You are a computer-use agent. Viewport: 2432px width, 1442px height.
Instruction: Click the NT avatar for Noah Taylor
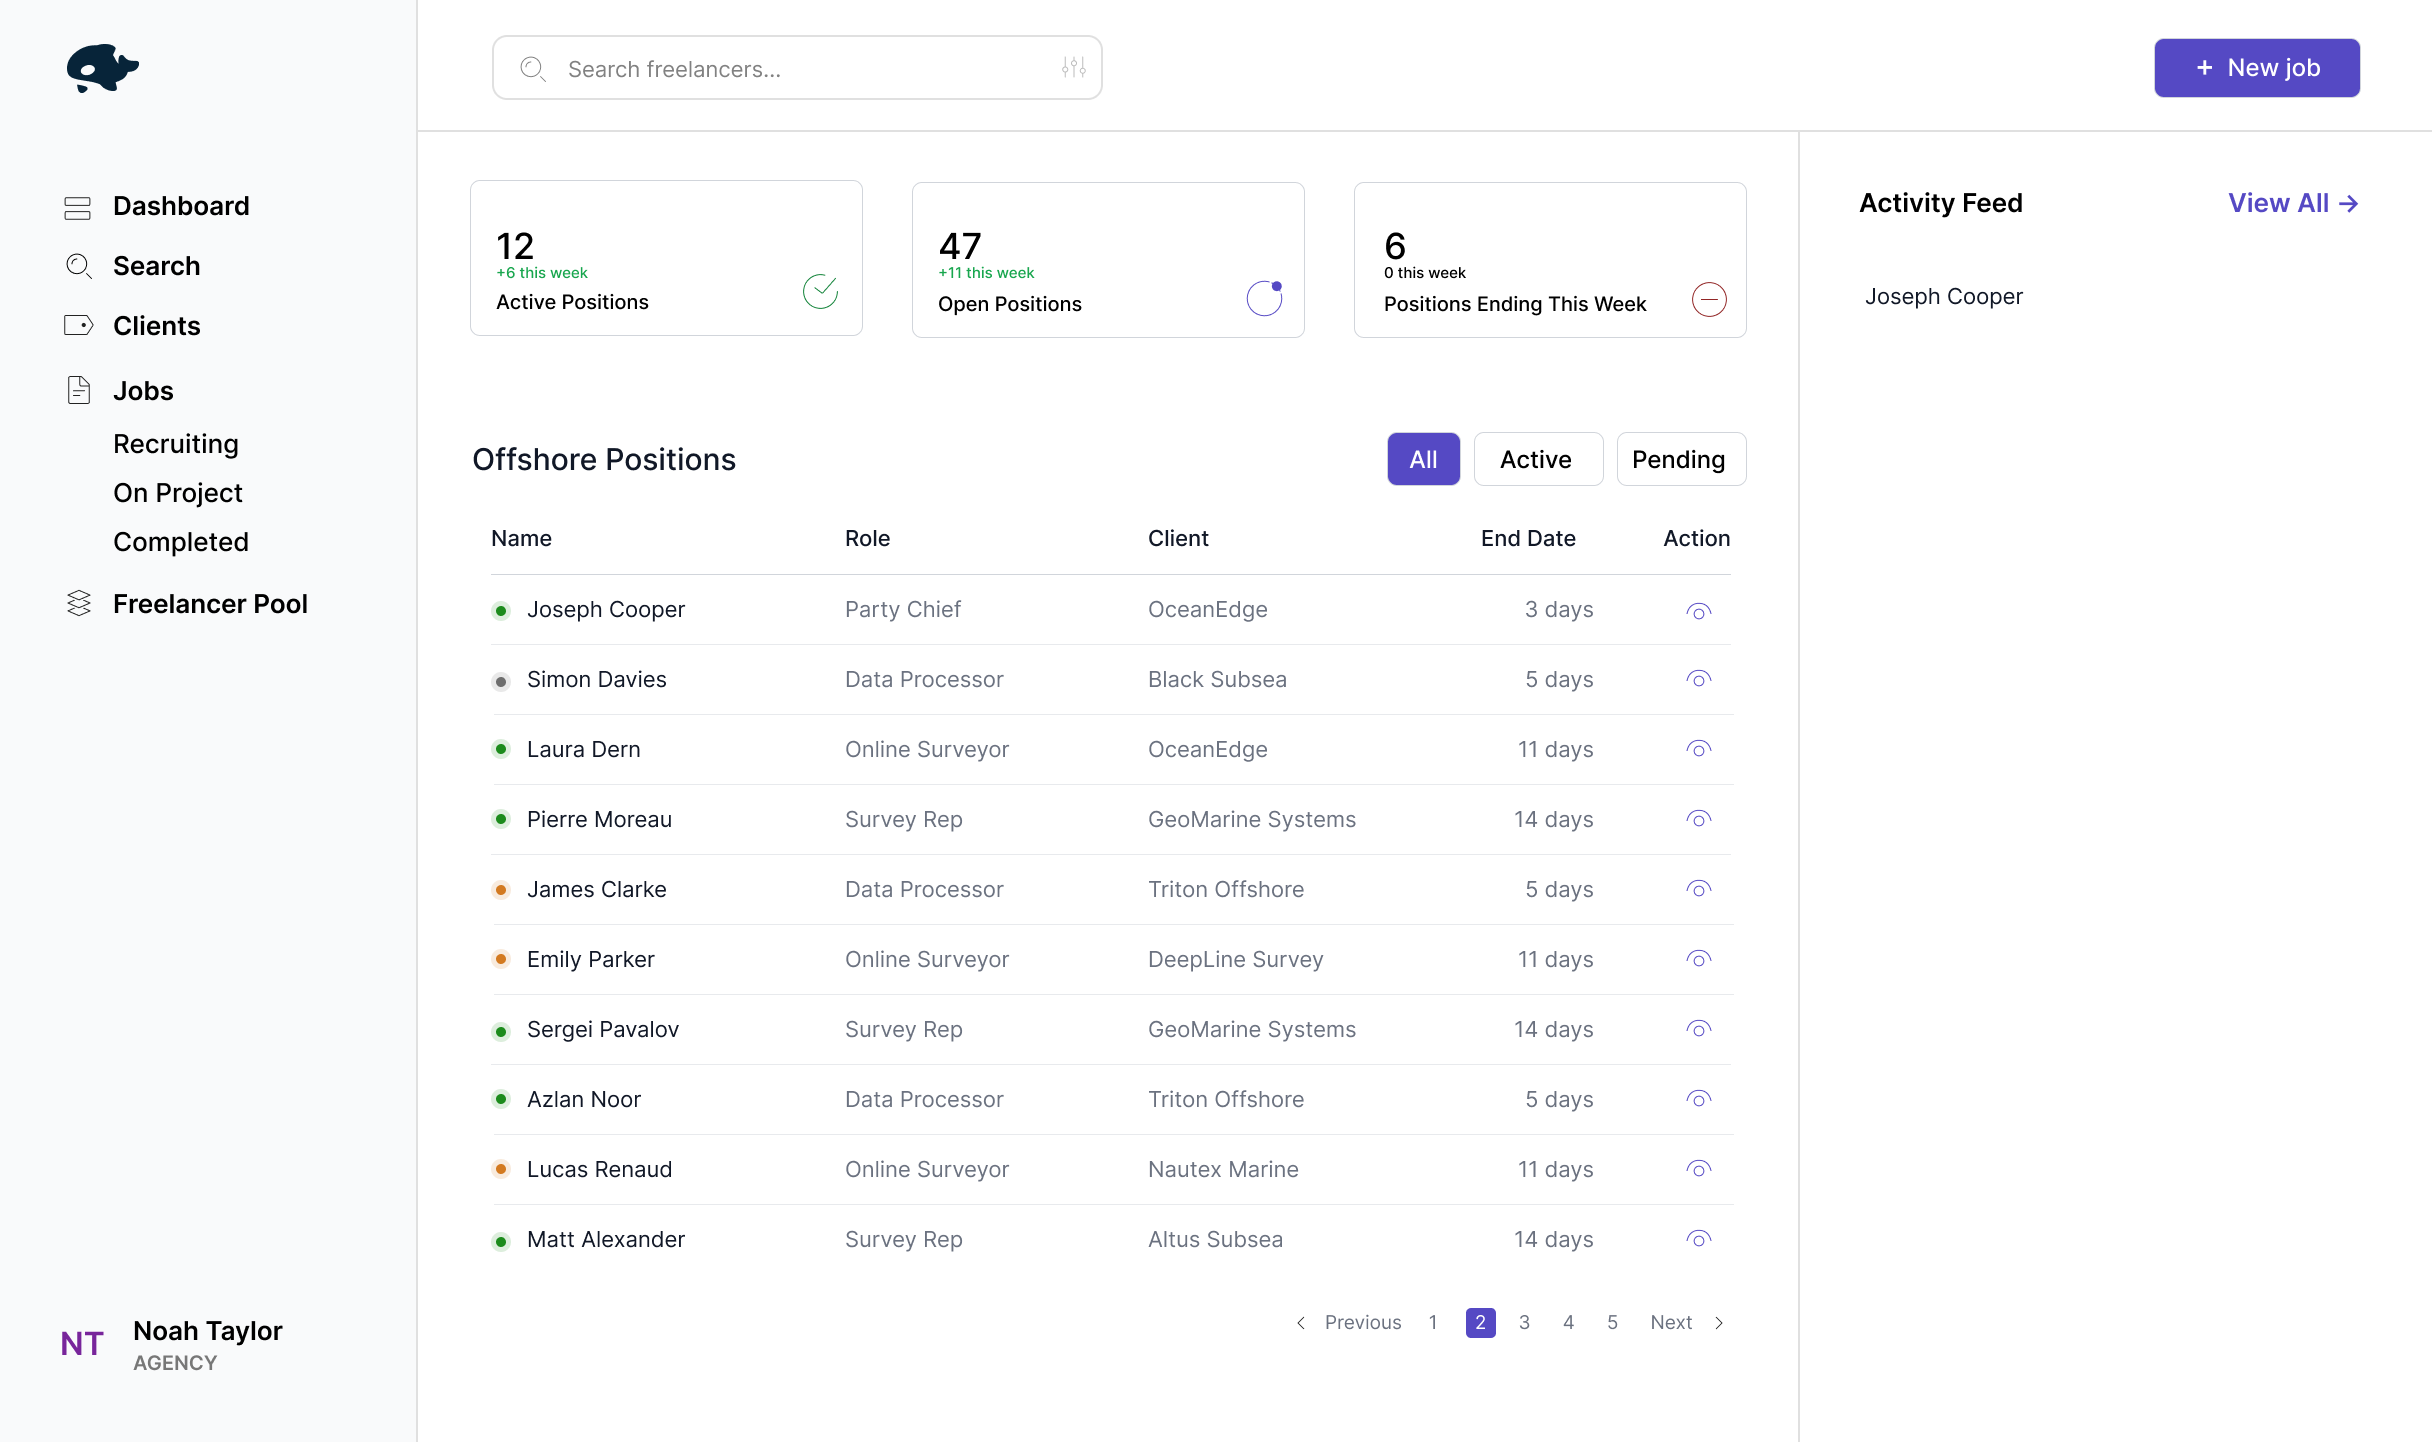tap(82, 1343)
